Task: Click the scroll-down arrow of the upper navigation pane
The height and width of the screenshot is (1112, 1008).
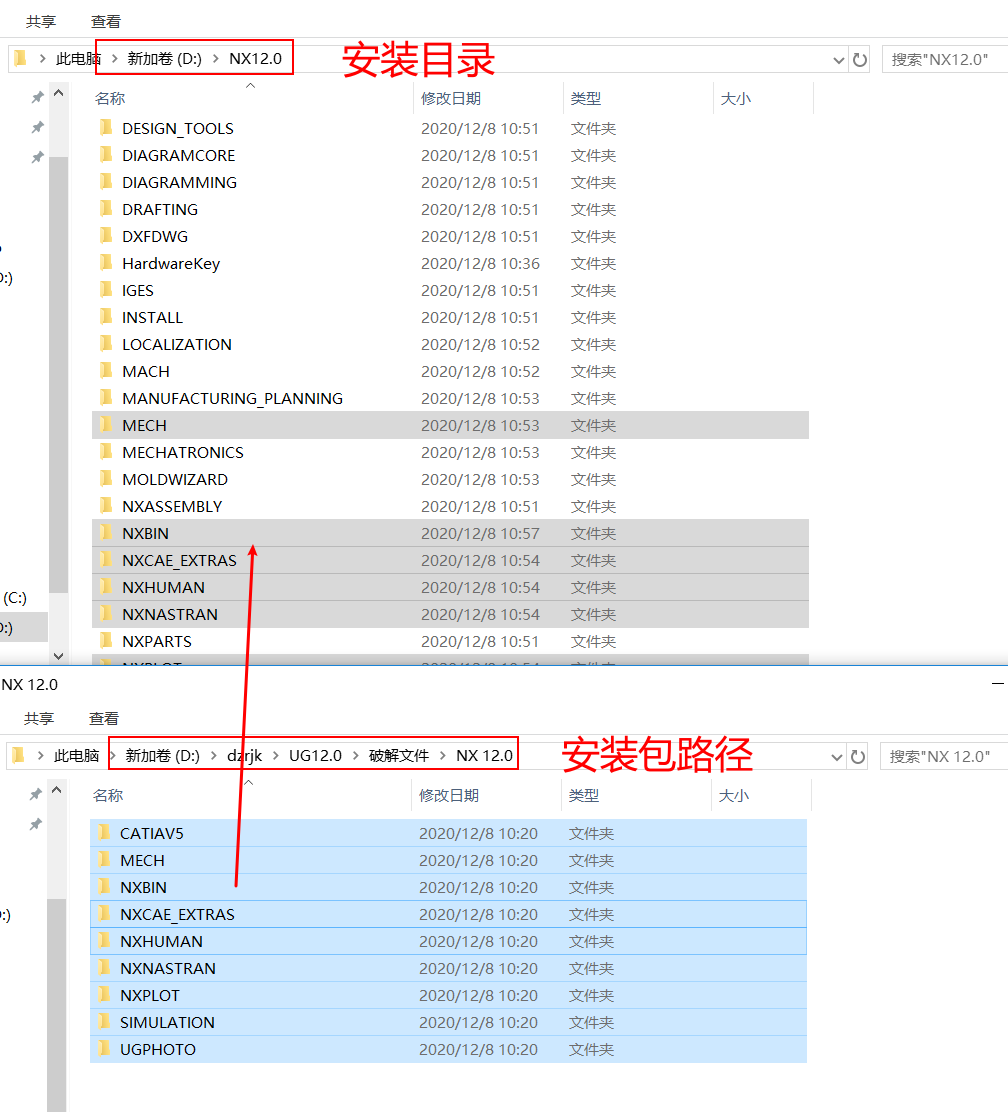Action: [x=58, y=655]
